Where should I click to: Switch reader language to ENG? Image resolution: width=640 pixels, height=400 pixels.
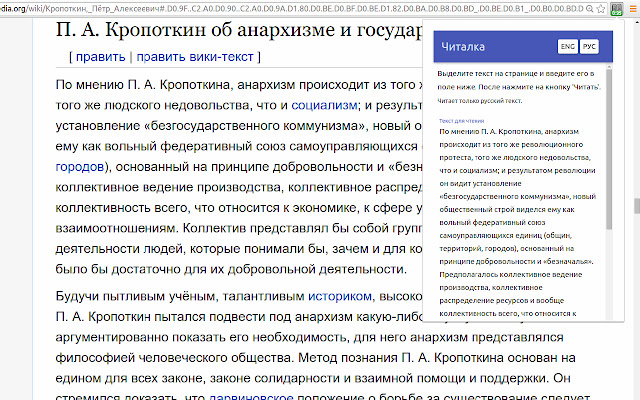coord(567,47)
